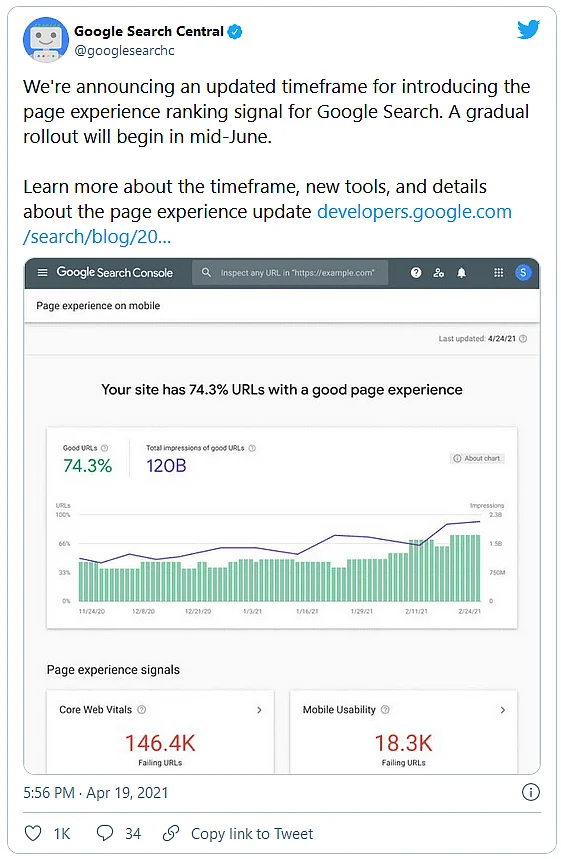Click help icon next to Total impressions
The height and width of the screenshot is (859, 561).
pyautogui.click(x=252, y=448)
